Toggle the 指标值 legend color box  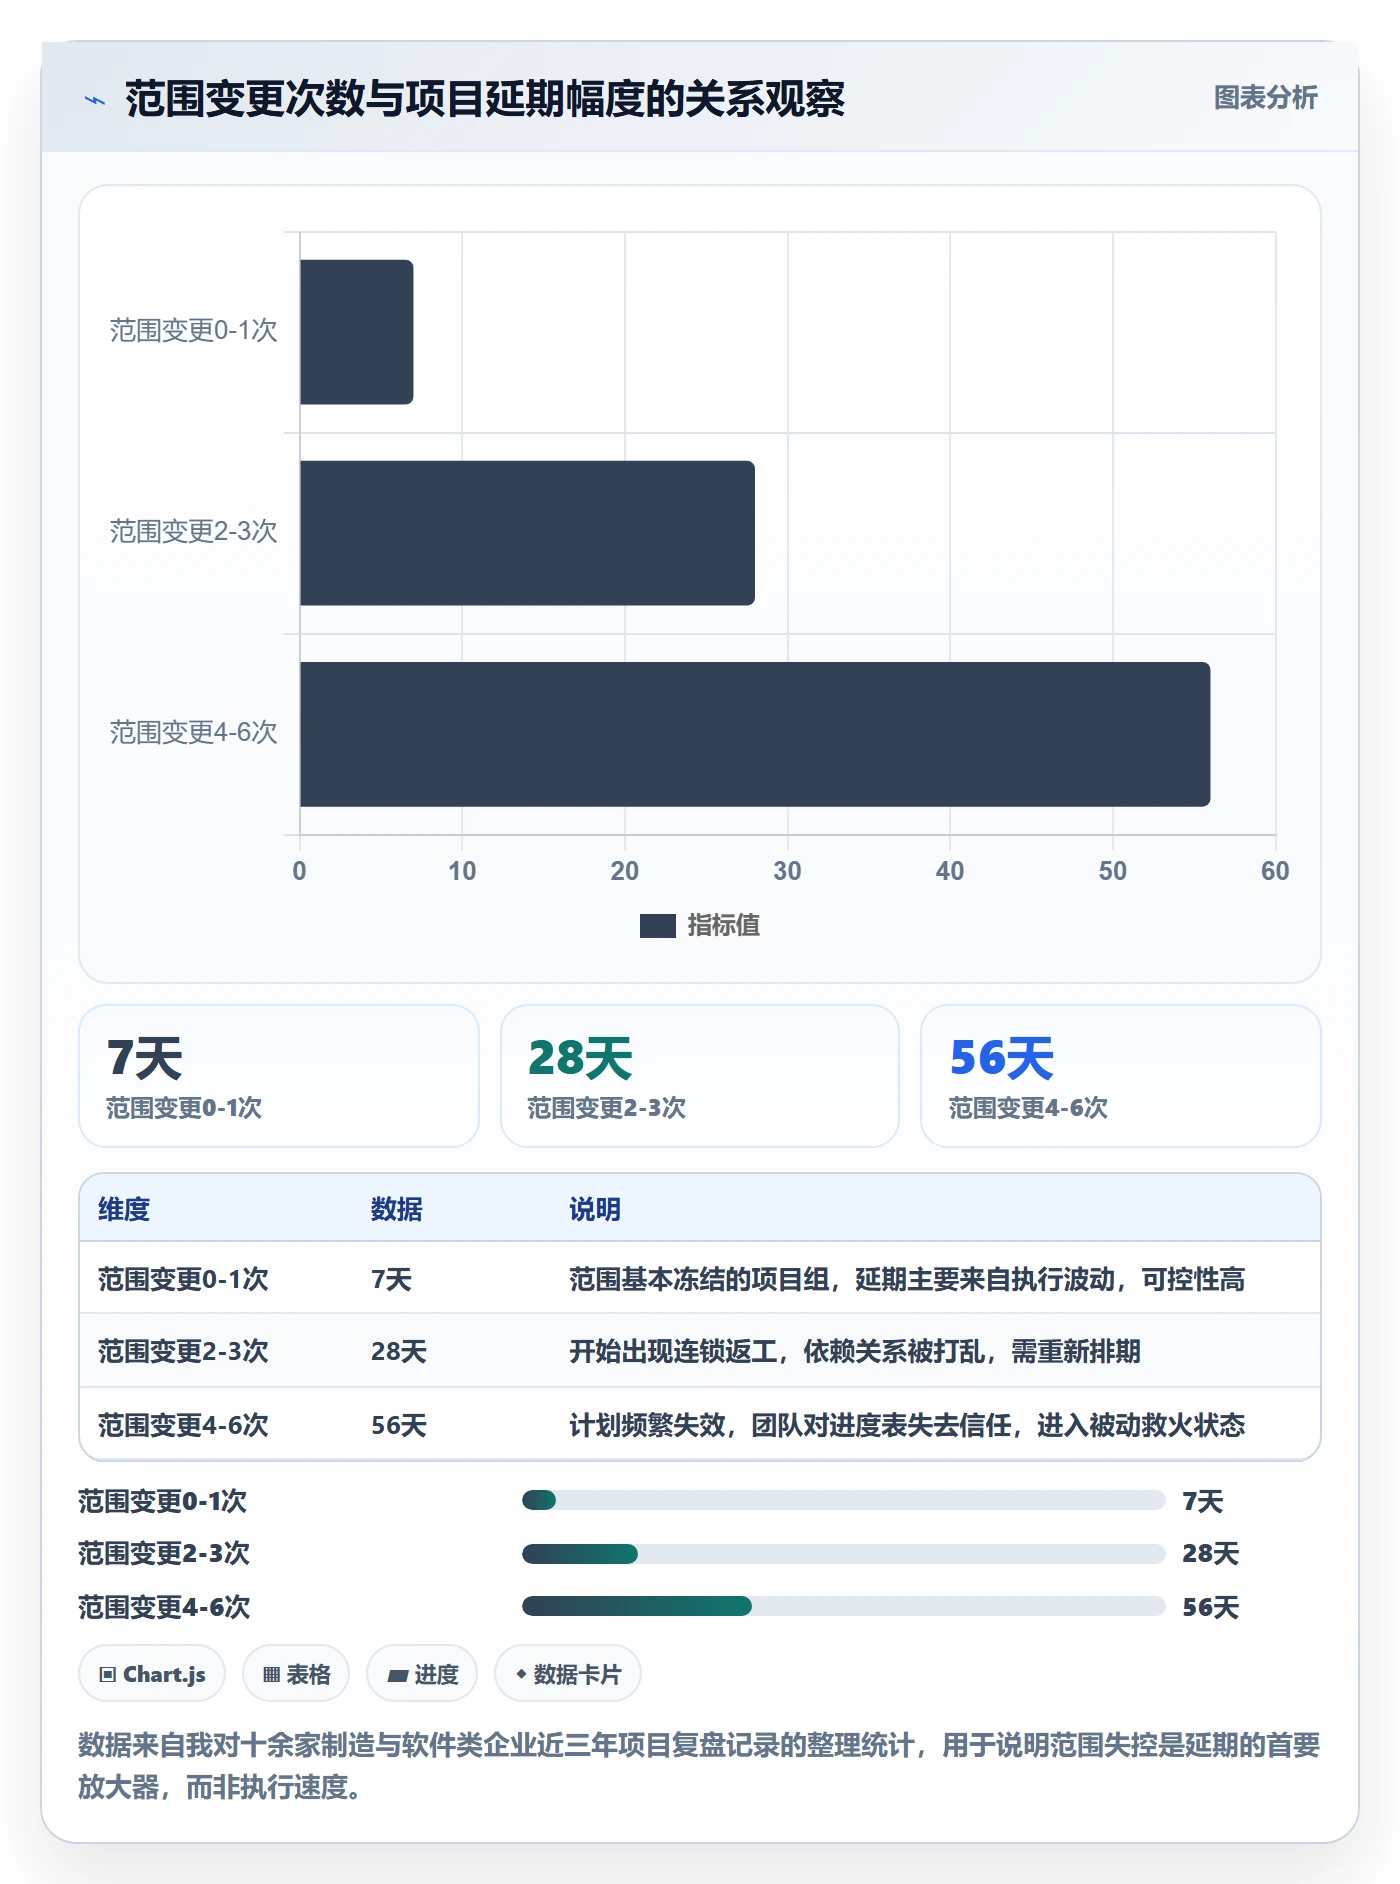[657, 926]
